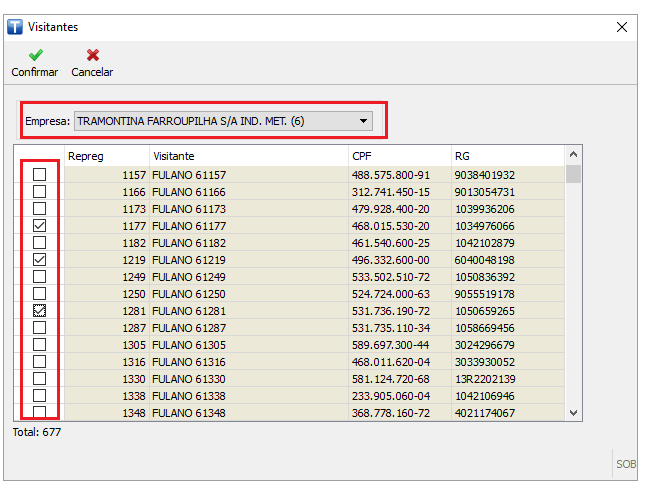Select the FULANO 61330 row
Image resolution: width=647 pixels, height=493 pixels.
point(248,379)
